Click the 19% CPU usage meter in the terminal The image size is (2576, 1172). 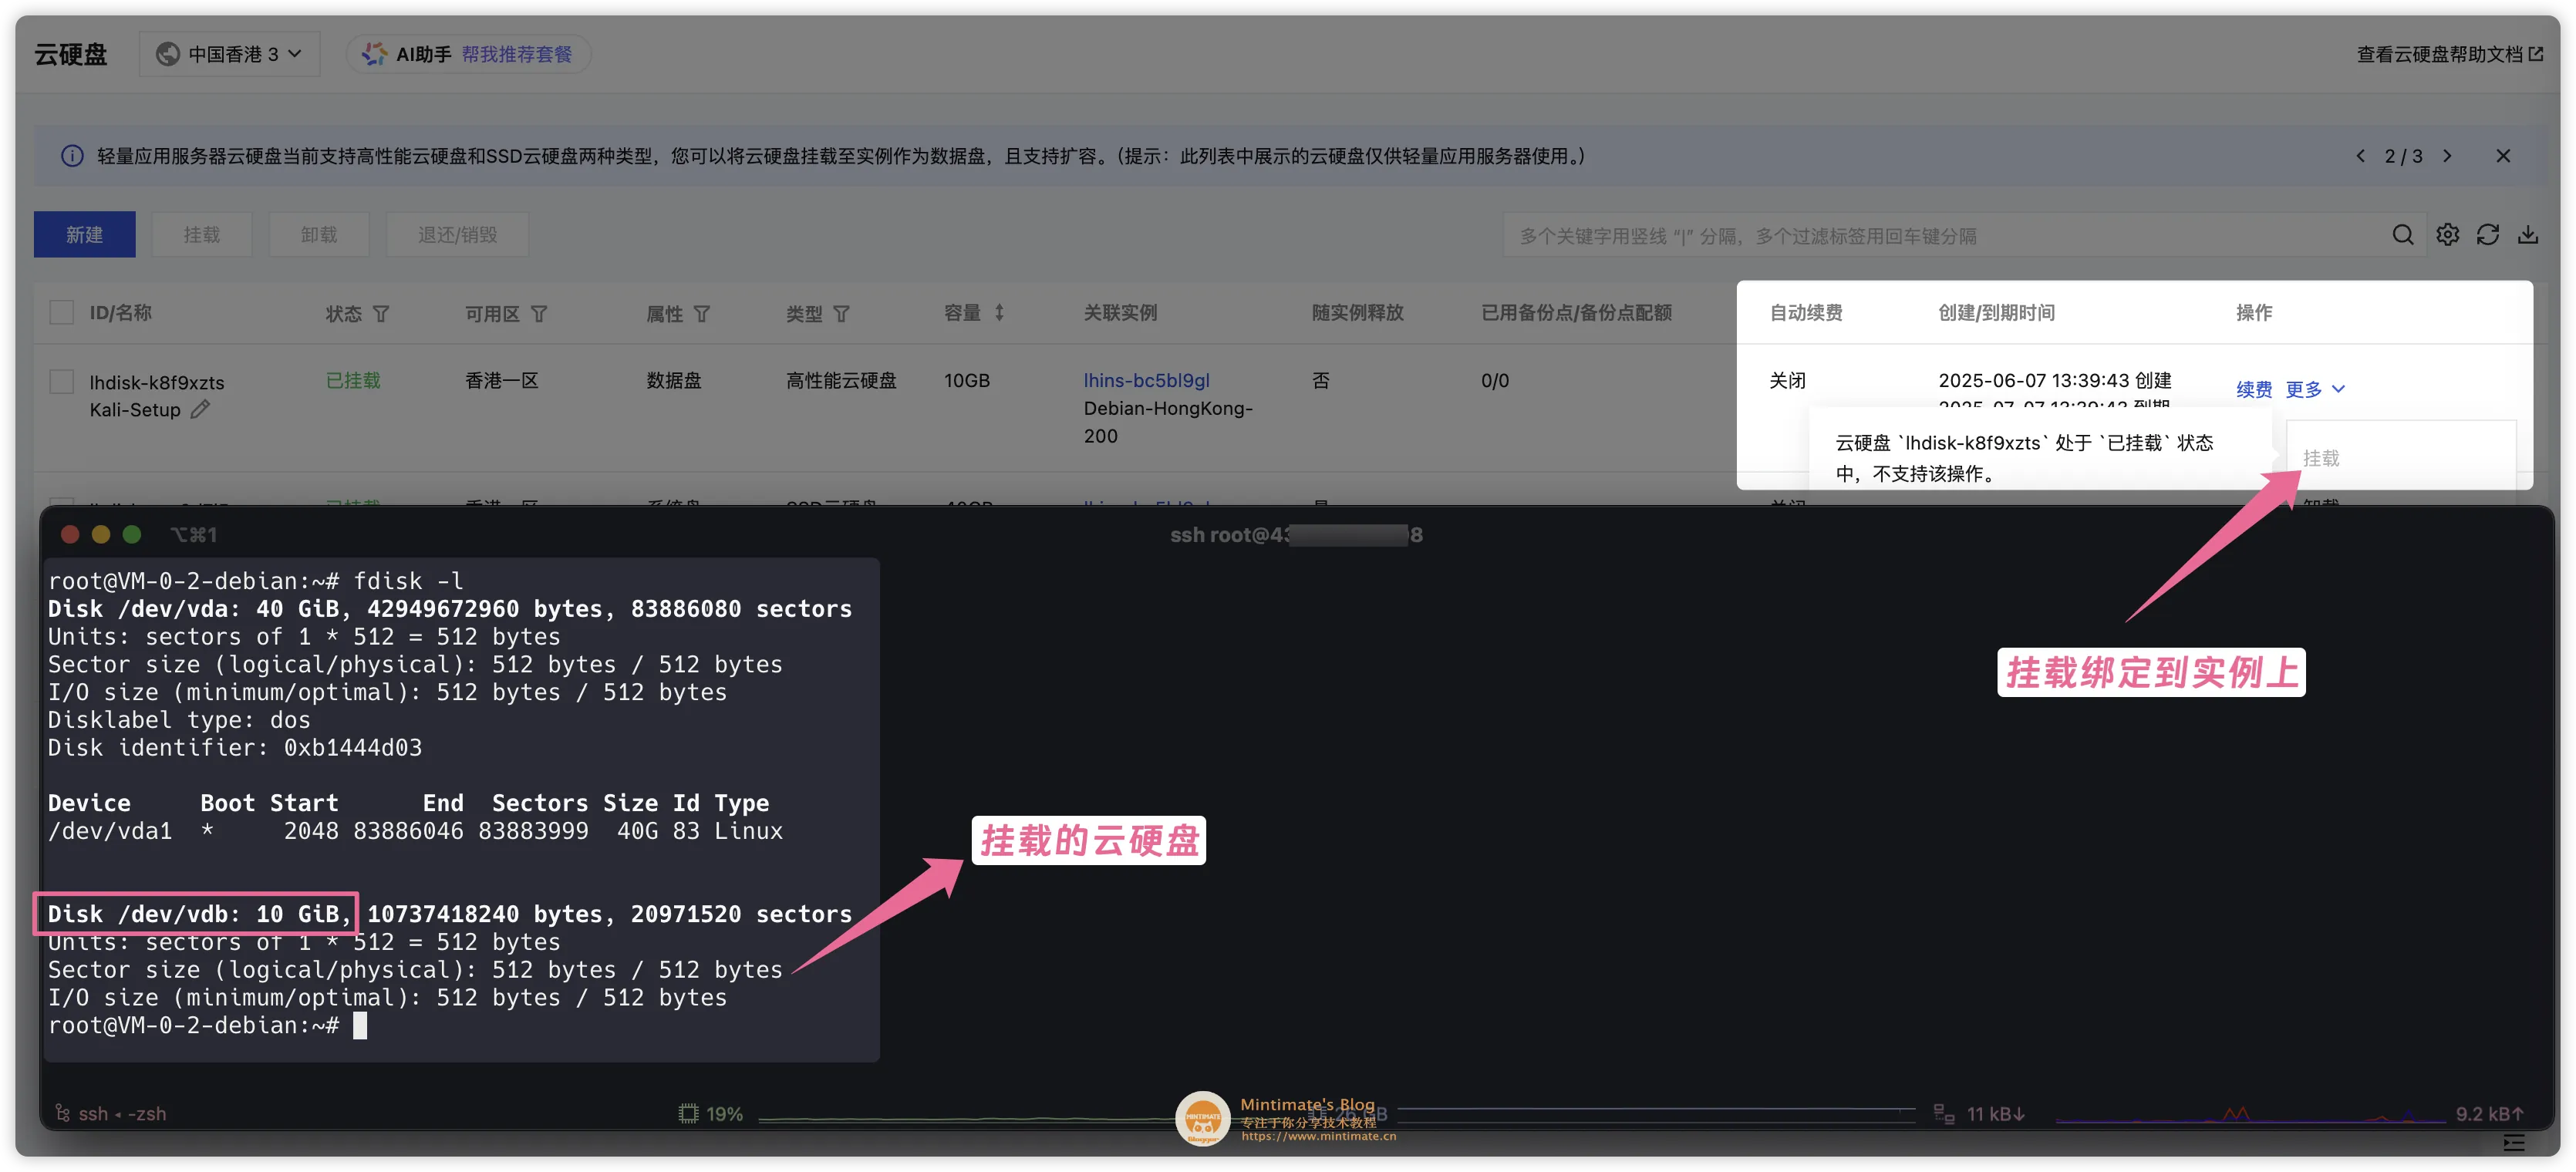coord(712,1112)
